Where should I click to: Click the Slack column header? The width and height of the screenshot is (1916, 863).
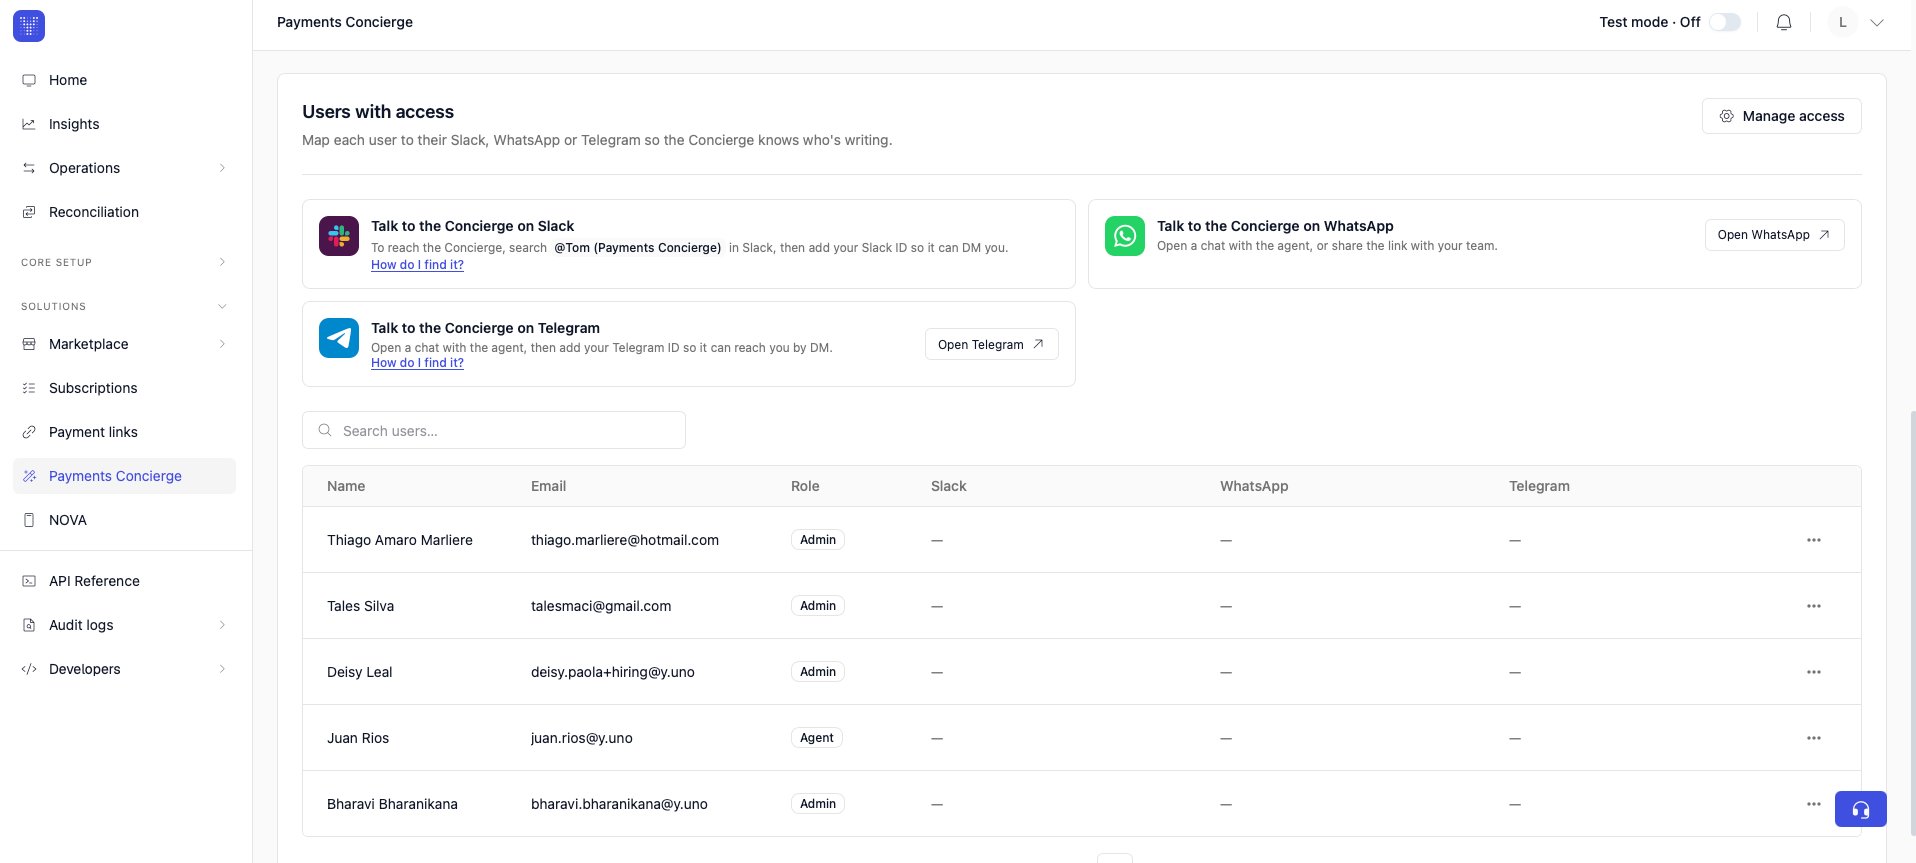949,486
